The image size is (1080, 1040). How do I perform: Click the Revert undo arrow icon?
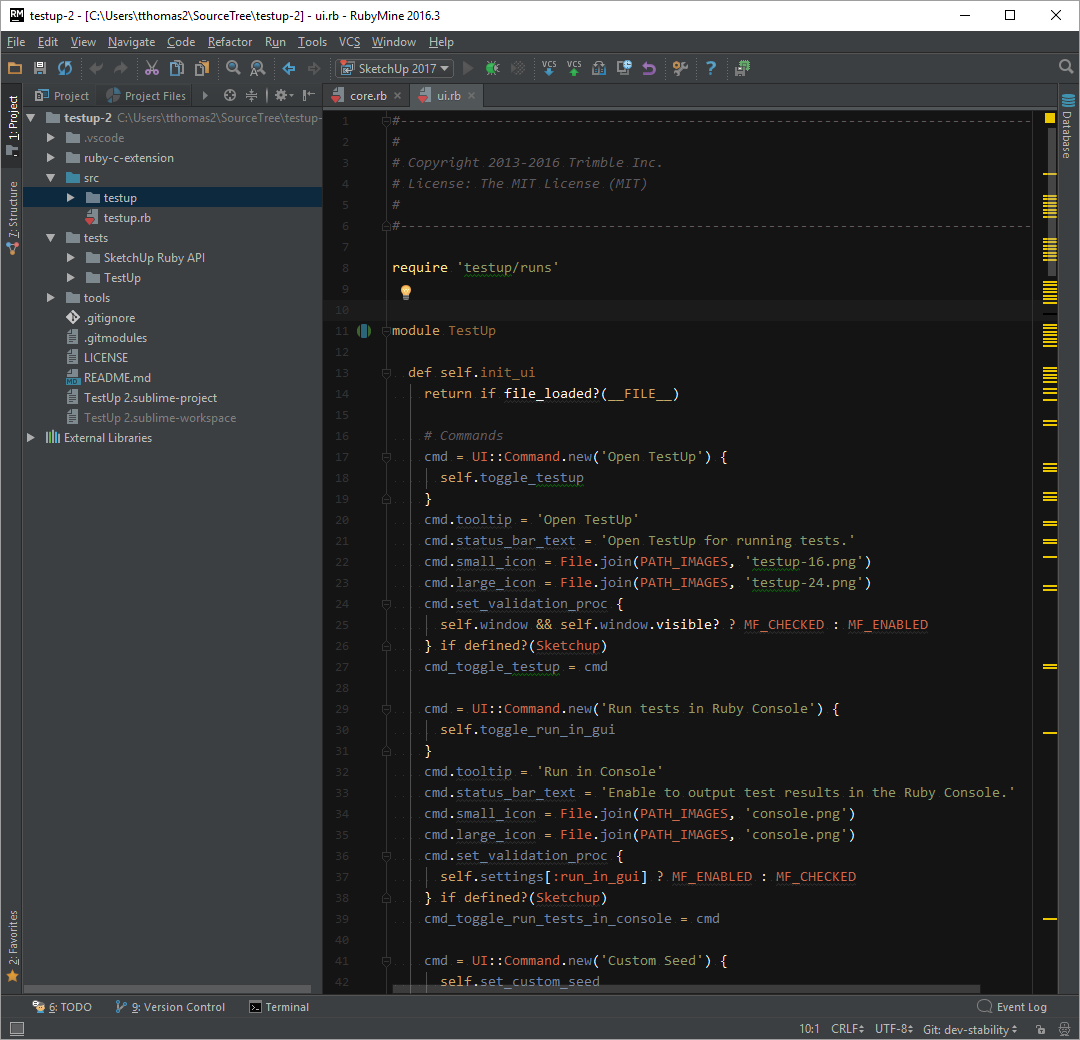649,68
